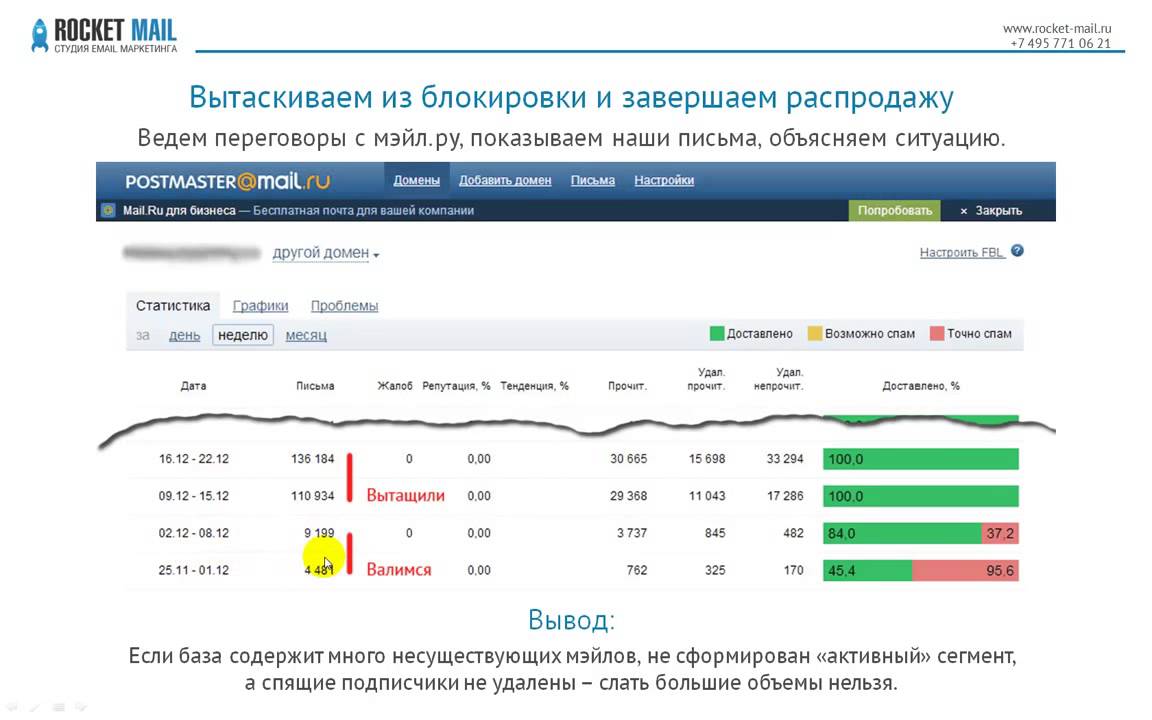Viewport: 1152px width, 720px height.
Task: Click the 136 184 letters value
Action: pyautogui.click(x=312, y=459)
